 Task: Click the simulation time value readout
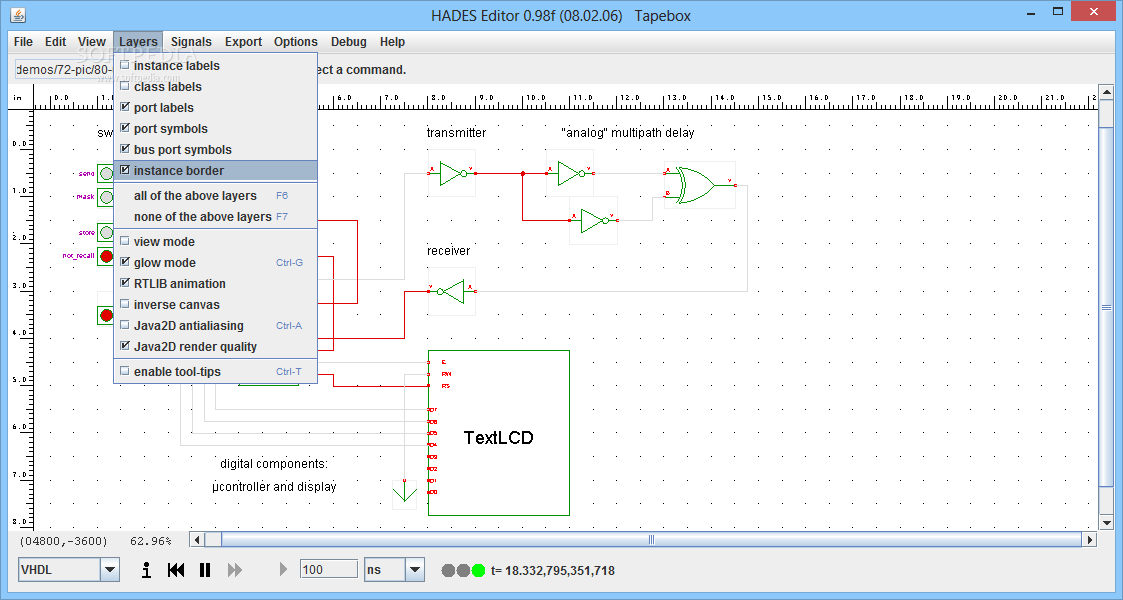[x=553, y=571]
